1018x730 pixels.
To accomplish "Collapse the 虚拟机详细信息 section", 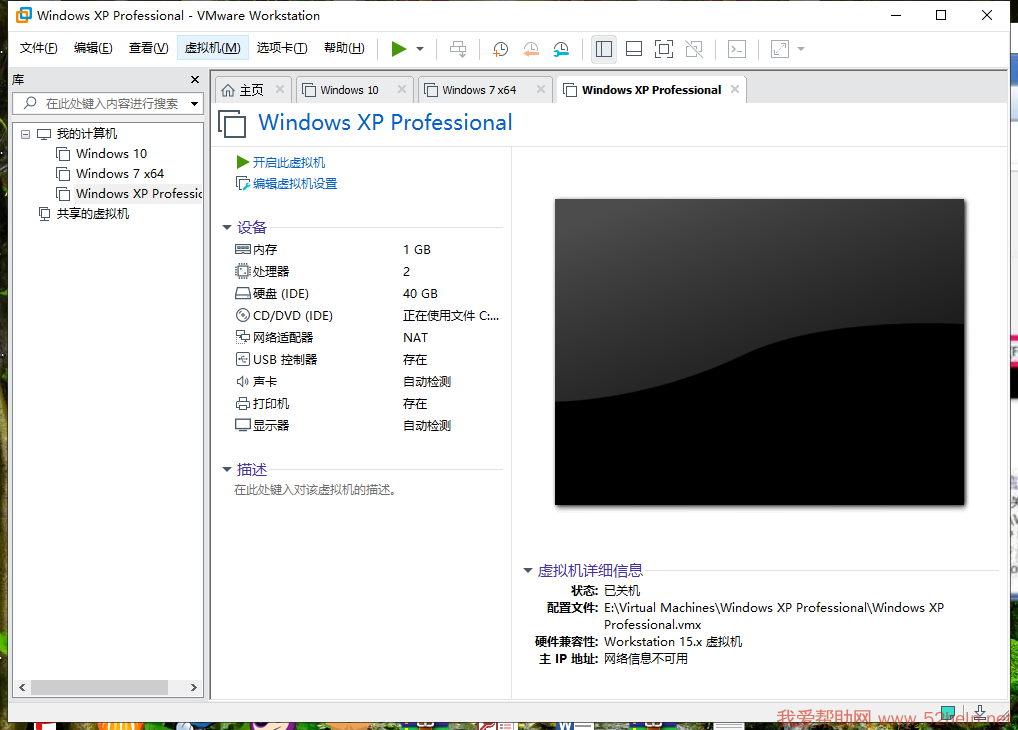I will coord(528,571).
